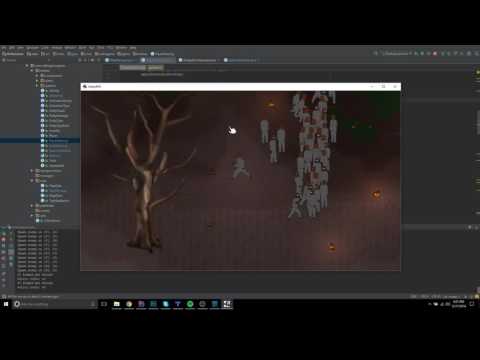Open the Run panel settings gear icon
The image size is (480, 360).
click(x=470, y=227)
